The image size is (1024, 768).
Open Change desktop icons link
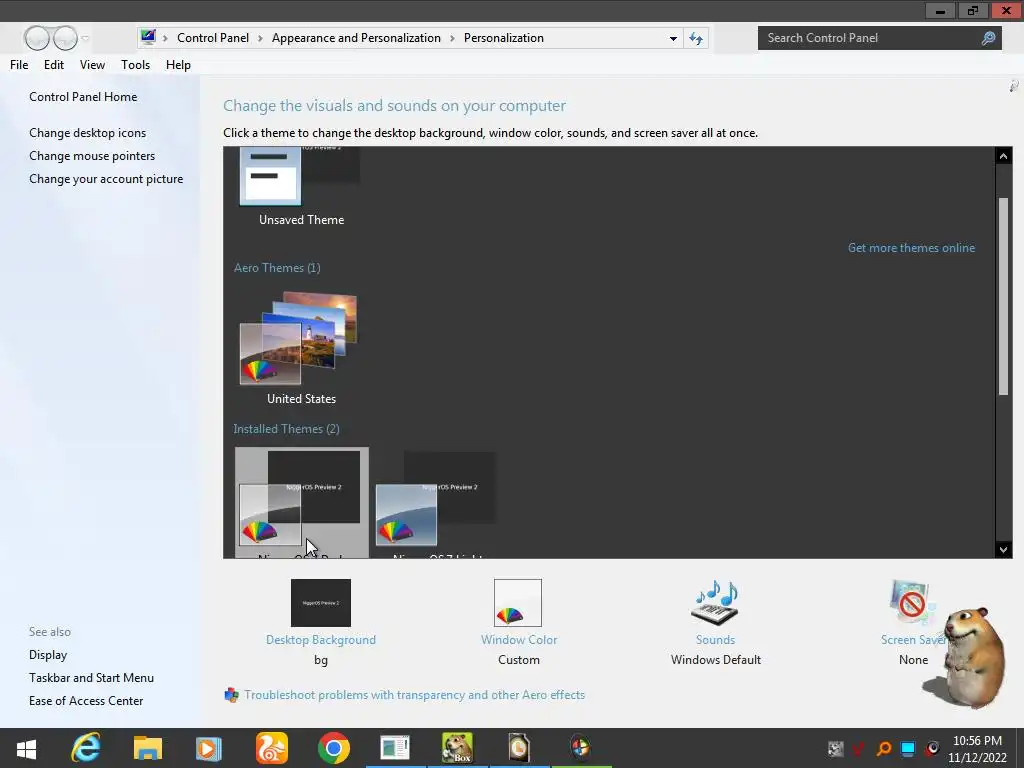(x=88, y=133)
